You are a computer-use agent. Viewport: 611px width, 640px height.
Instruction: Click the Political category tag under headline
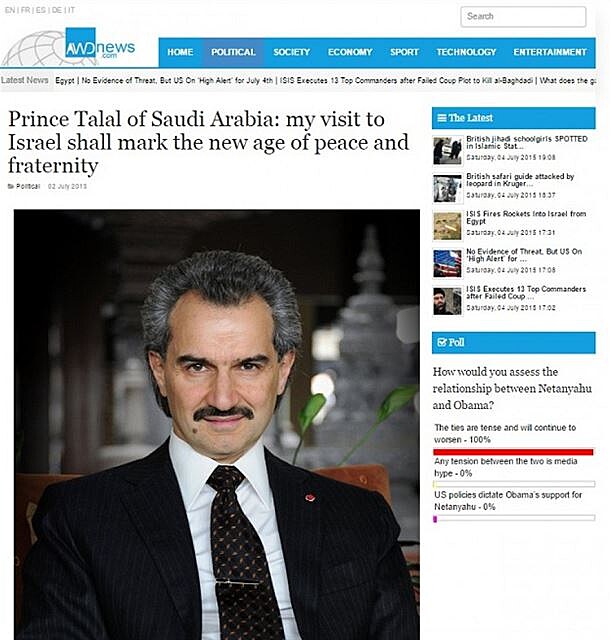pyautogui.click(x=28, y=186)
